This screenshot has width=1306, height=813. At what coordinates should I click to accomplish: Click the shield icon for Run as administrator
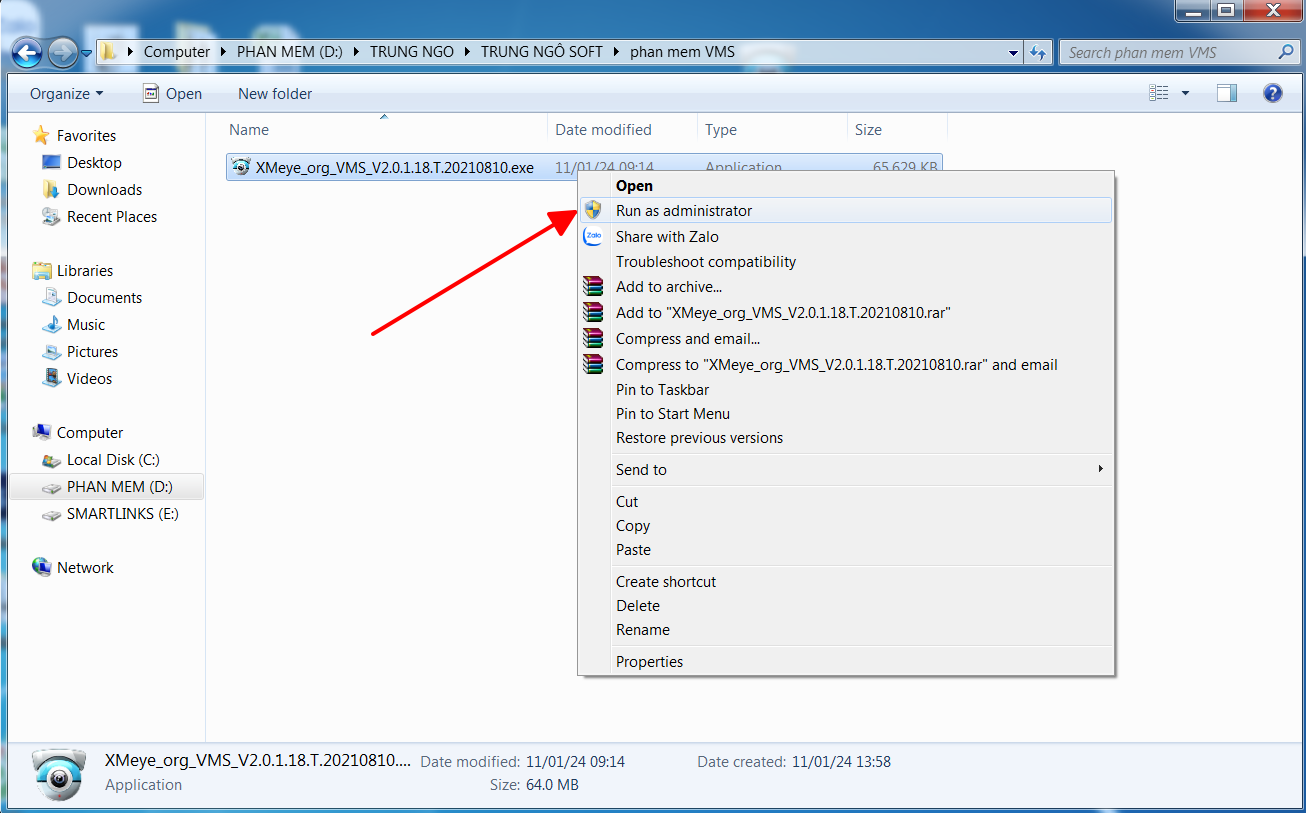tap(593, 210)
